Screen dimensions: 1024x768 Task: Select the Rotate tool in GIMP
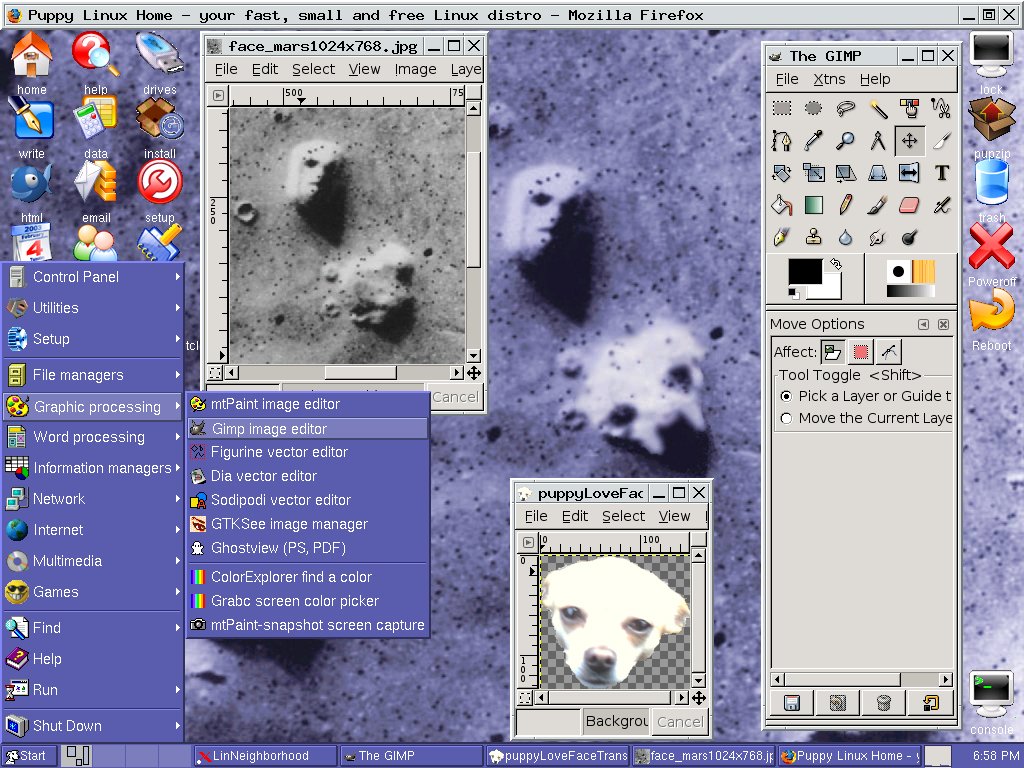[782, 173]
